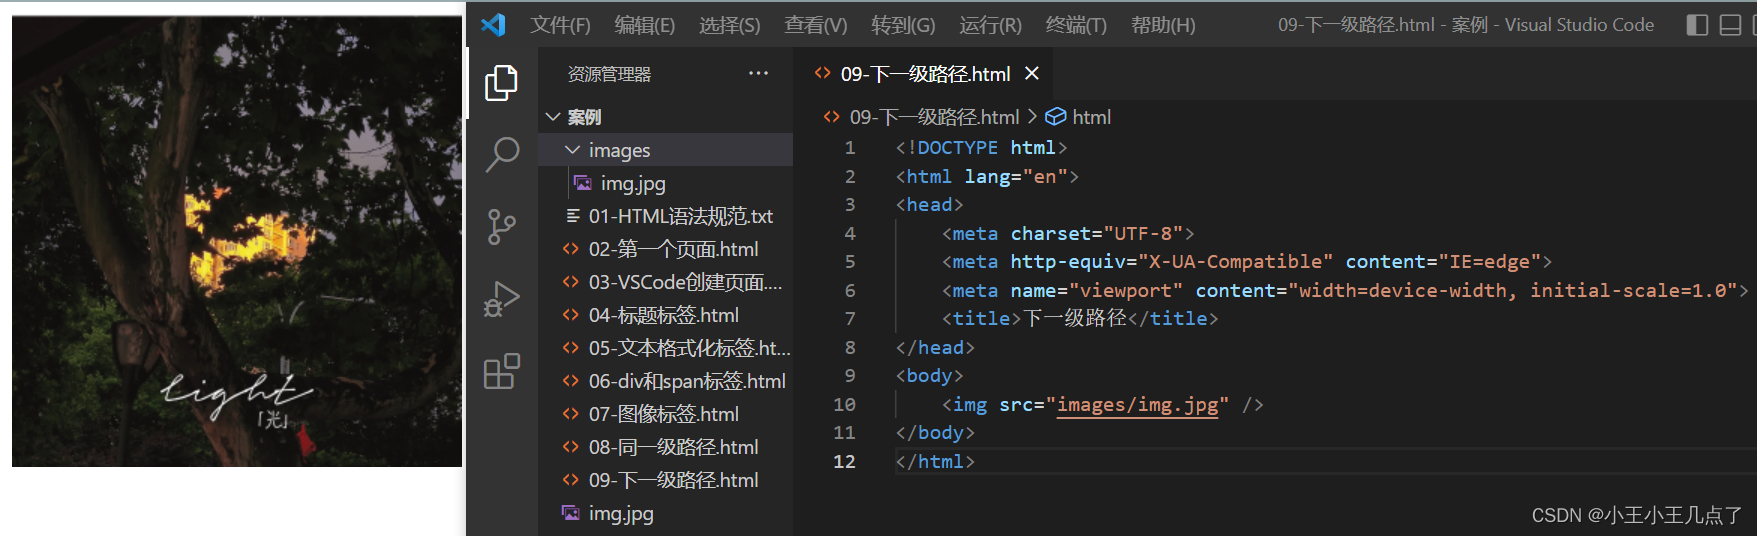Toggle primary sidebar layout icon in title bar
Viewport: 1757px width, 536px height.
tap(1697, 25)
